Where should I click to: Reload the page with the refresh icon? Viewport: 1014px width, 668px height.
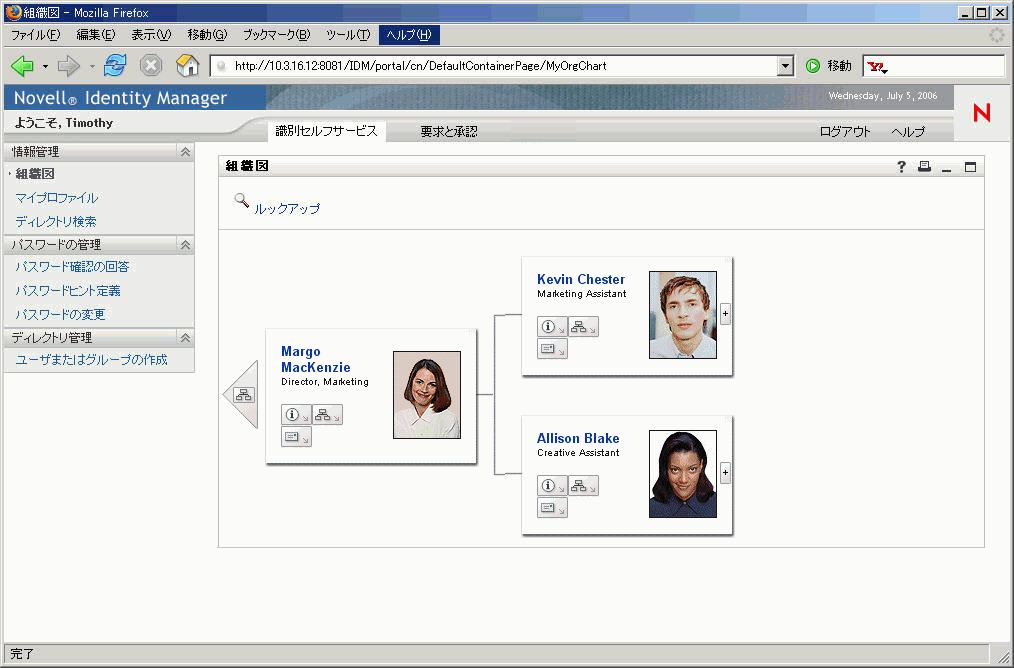115,65
